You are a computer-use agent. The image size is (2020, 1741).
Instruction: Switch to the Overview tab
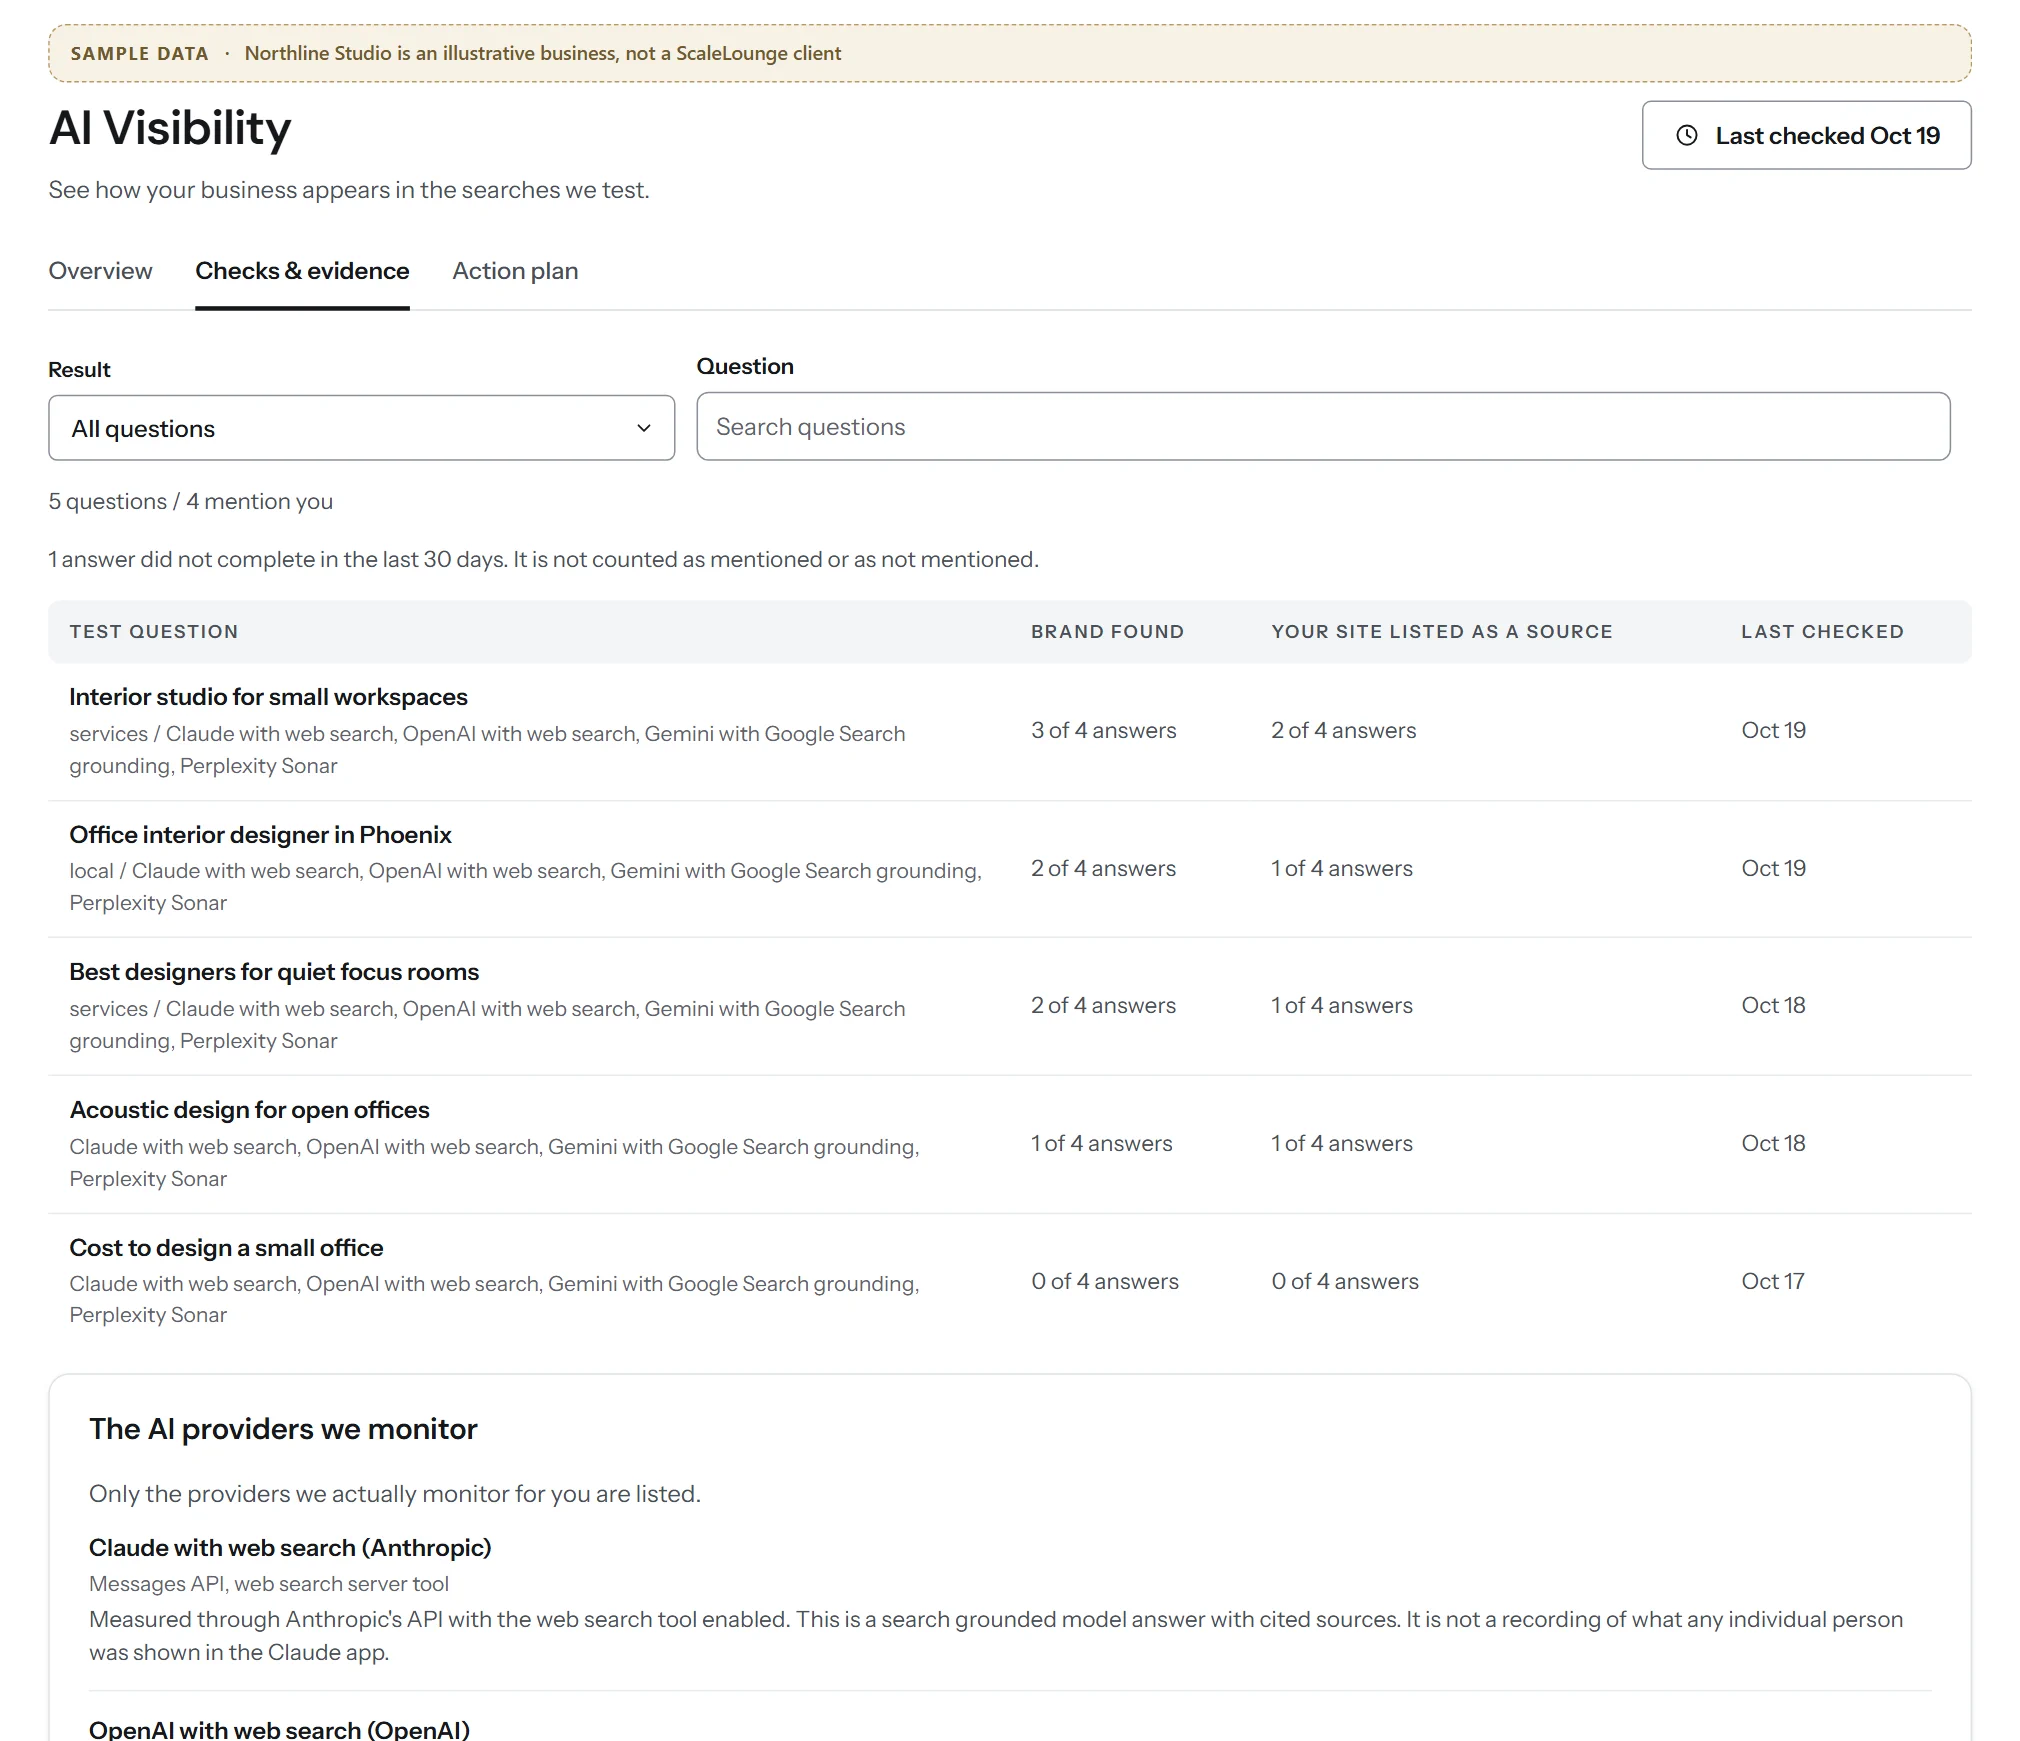(100, 271)
